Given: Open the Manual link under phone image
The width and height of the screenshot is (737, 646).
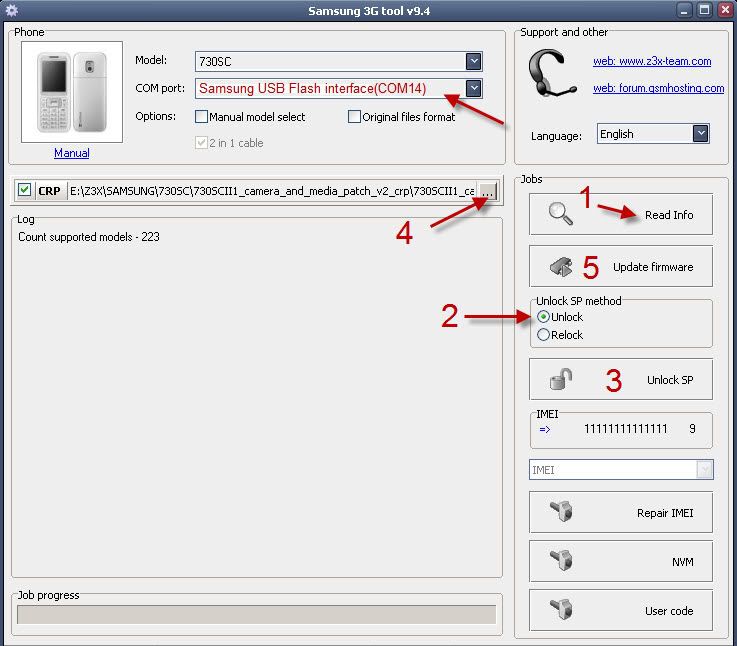Looking at the screenshot, I should [x=71, y=153].
